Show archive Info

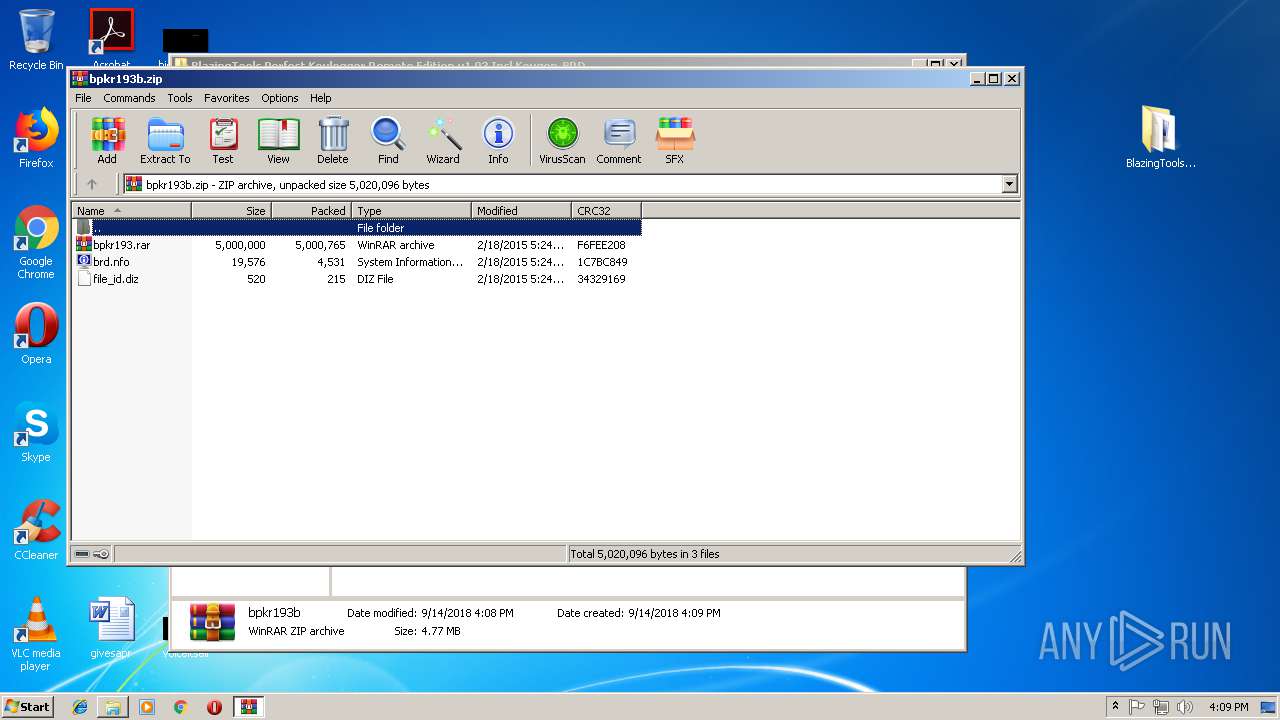click(498, 140)
